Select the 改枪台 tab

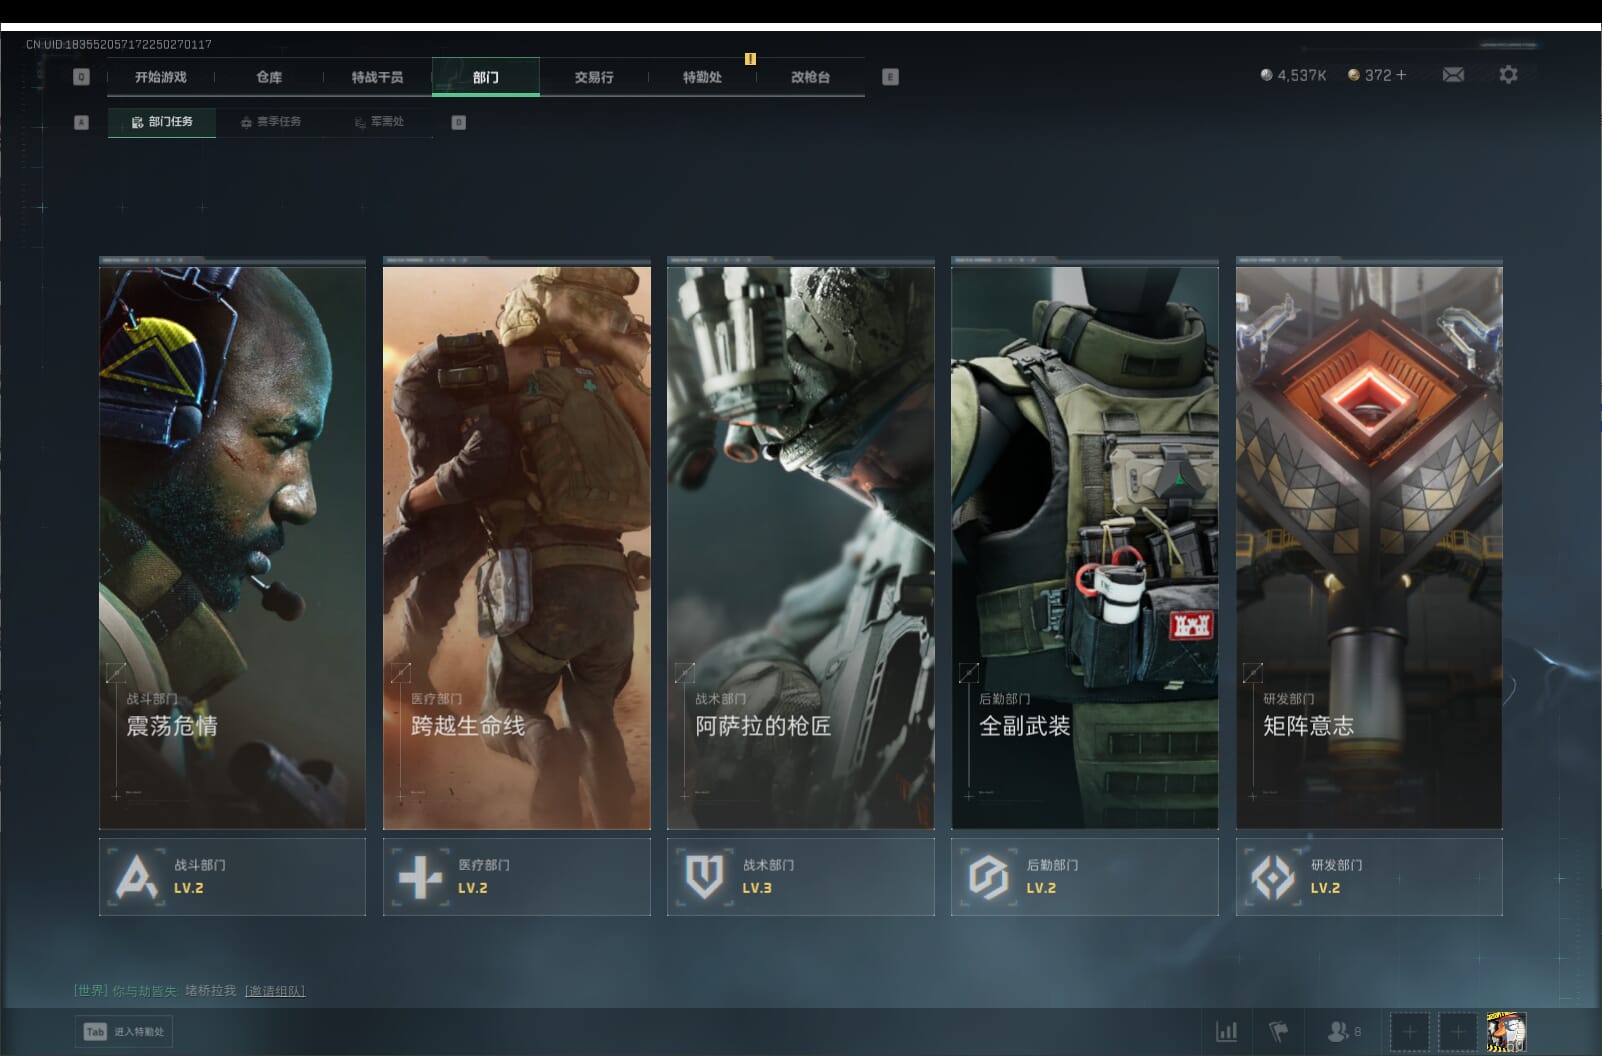click(x=810, y=77)
